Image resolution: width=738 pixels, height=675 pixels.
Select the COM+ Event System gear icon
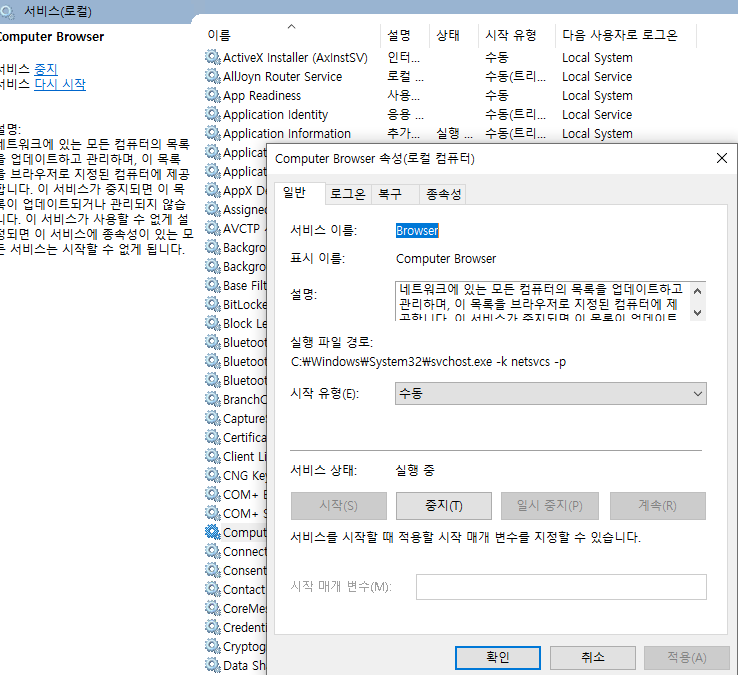213,494
